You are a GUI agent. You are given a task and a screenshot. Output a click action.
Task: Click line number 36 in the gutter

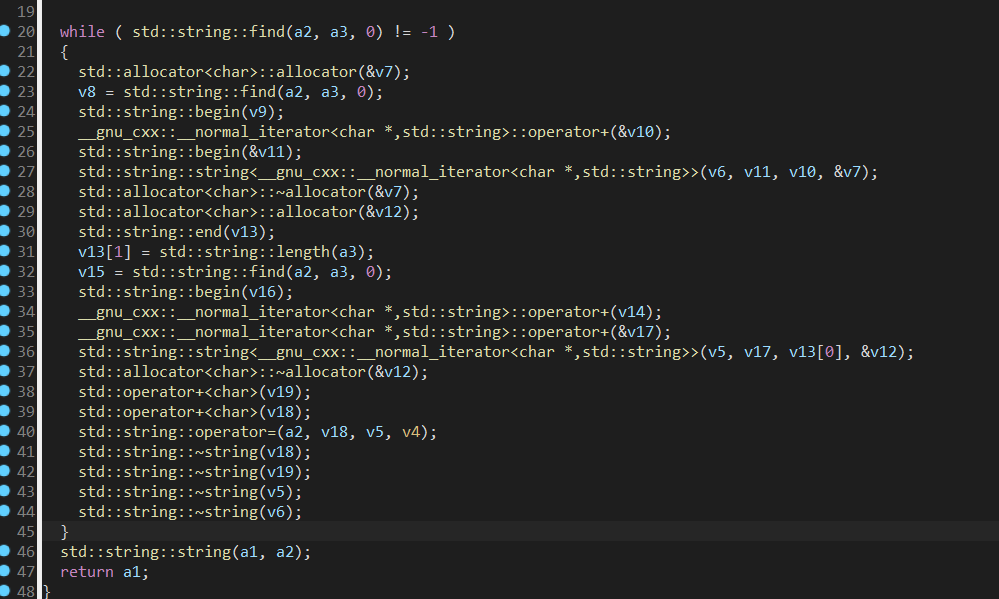[26, 351]
